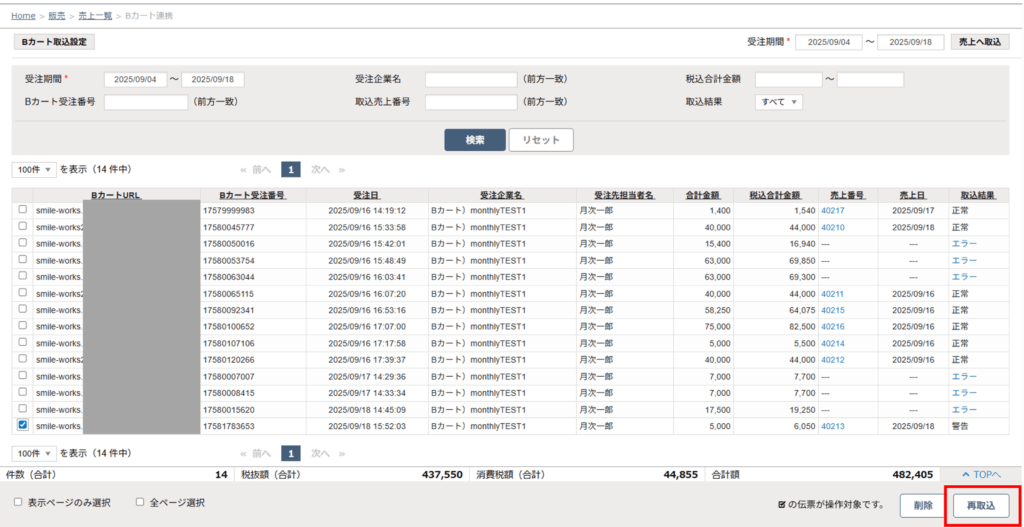Enable 全ページ選択 checkbox

tap(141, 502)
